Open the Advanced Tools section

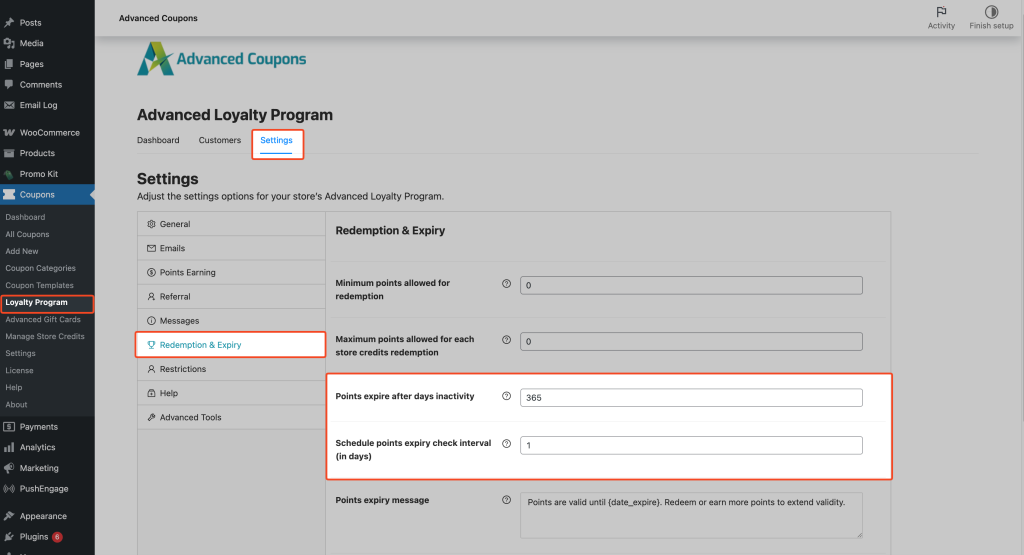click(231, 417)
